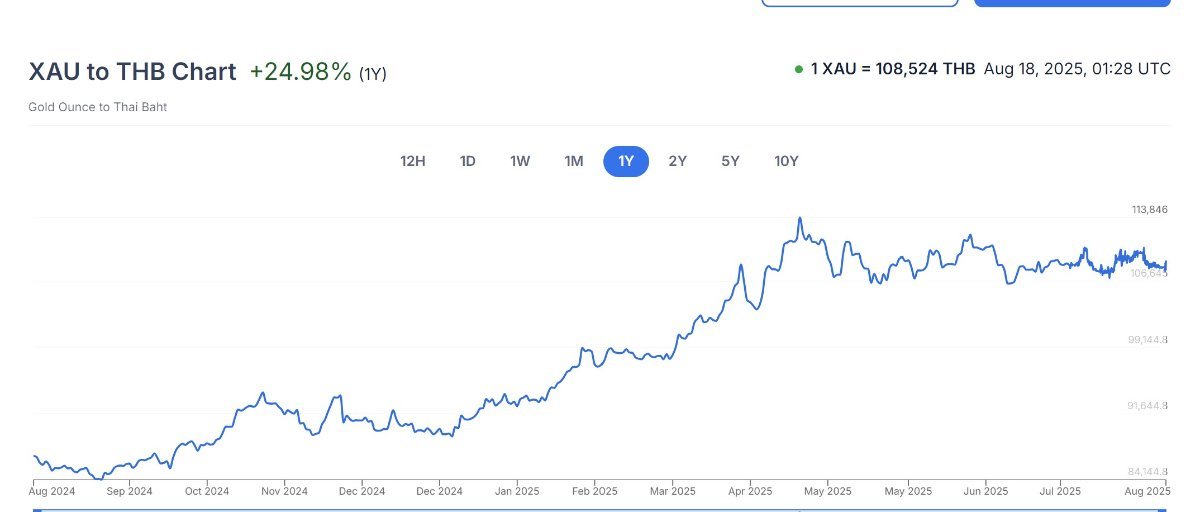Screen dimensions: 1200x512
Task: Switch chart to 10Y range
Action: coord(786,161)
